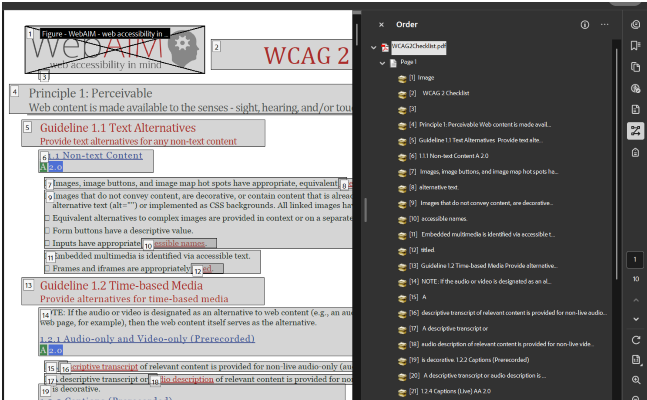Viewport: 647px width, 400px height.
Task: Go to previous page with up chevron
Action: 636,300
